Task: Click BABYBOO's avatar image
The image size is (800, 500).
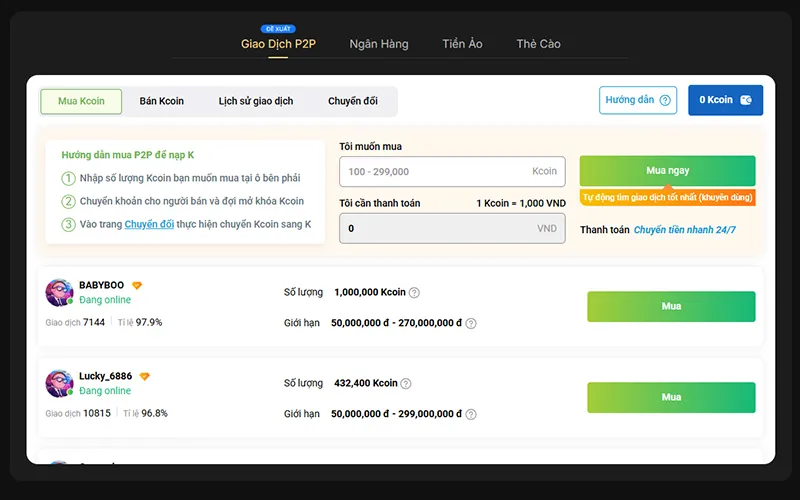Action: pyautogui.click(x=59, y=292)
